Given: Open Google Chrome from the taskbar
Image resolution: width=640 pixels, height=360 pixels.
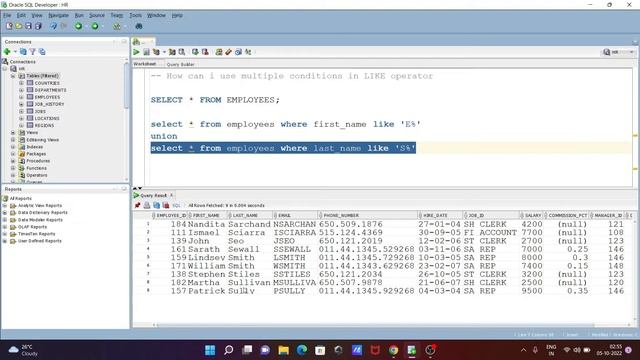Looking at the screenshot, I should pos(393,350).
